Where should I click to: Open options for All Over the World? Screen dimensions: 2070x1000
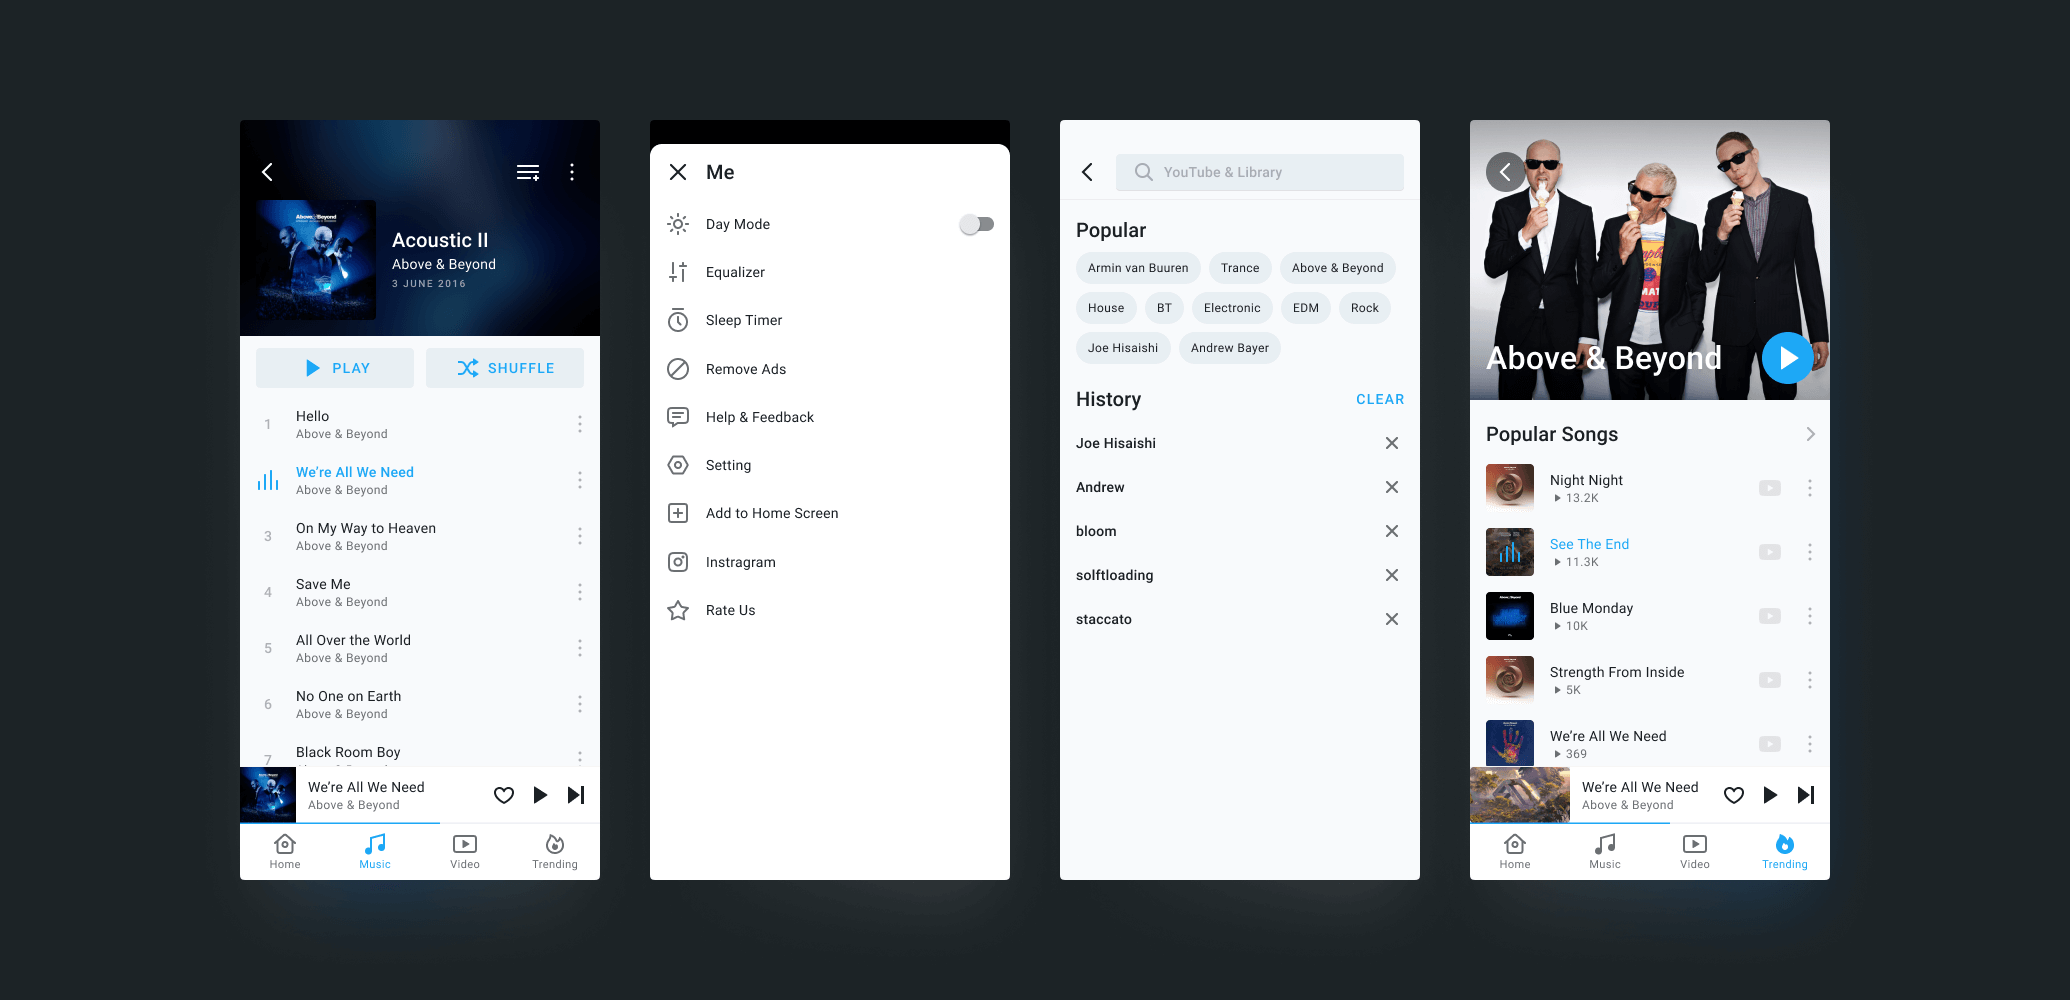coord(580,648)
